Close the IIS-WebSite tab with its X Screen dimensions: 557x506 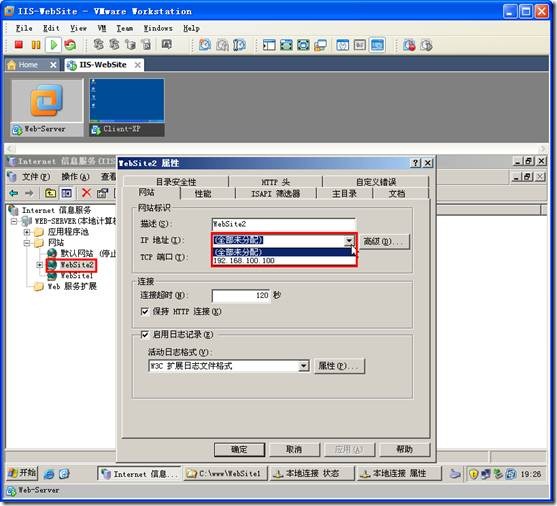138,65
